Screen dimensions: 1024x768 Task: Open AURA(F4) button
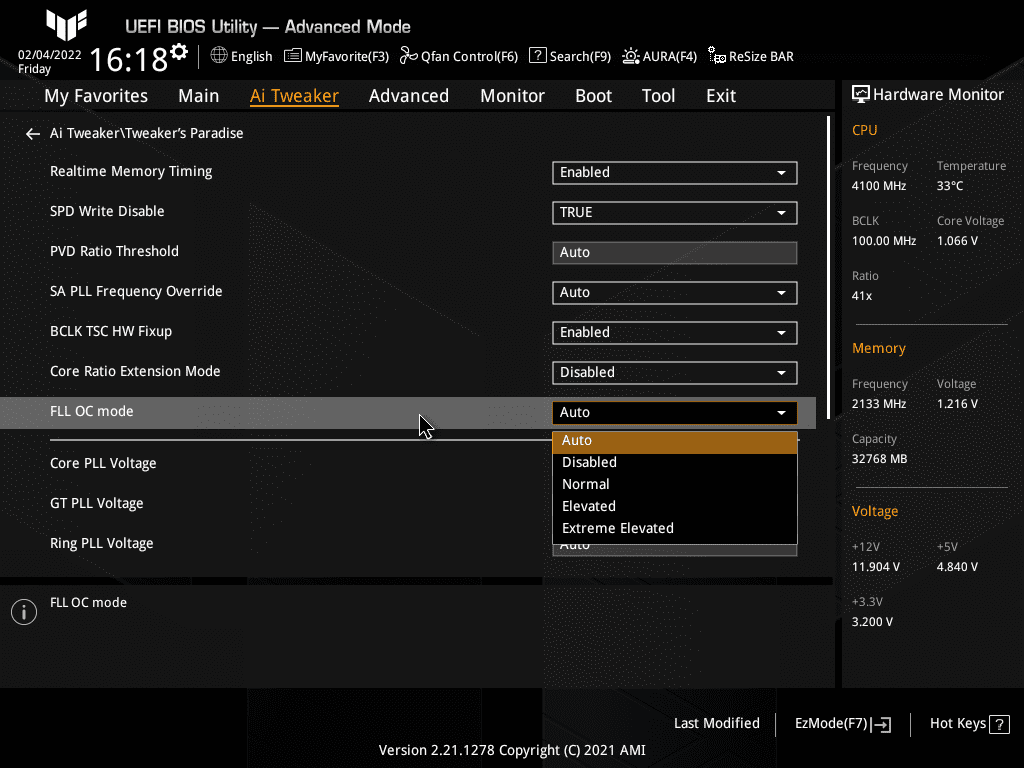click(x=660, y=56)
